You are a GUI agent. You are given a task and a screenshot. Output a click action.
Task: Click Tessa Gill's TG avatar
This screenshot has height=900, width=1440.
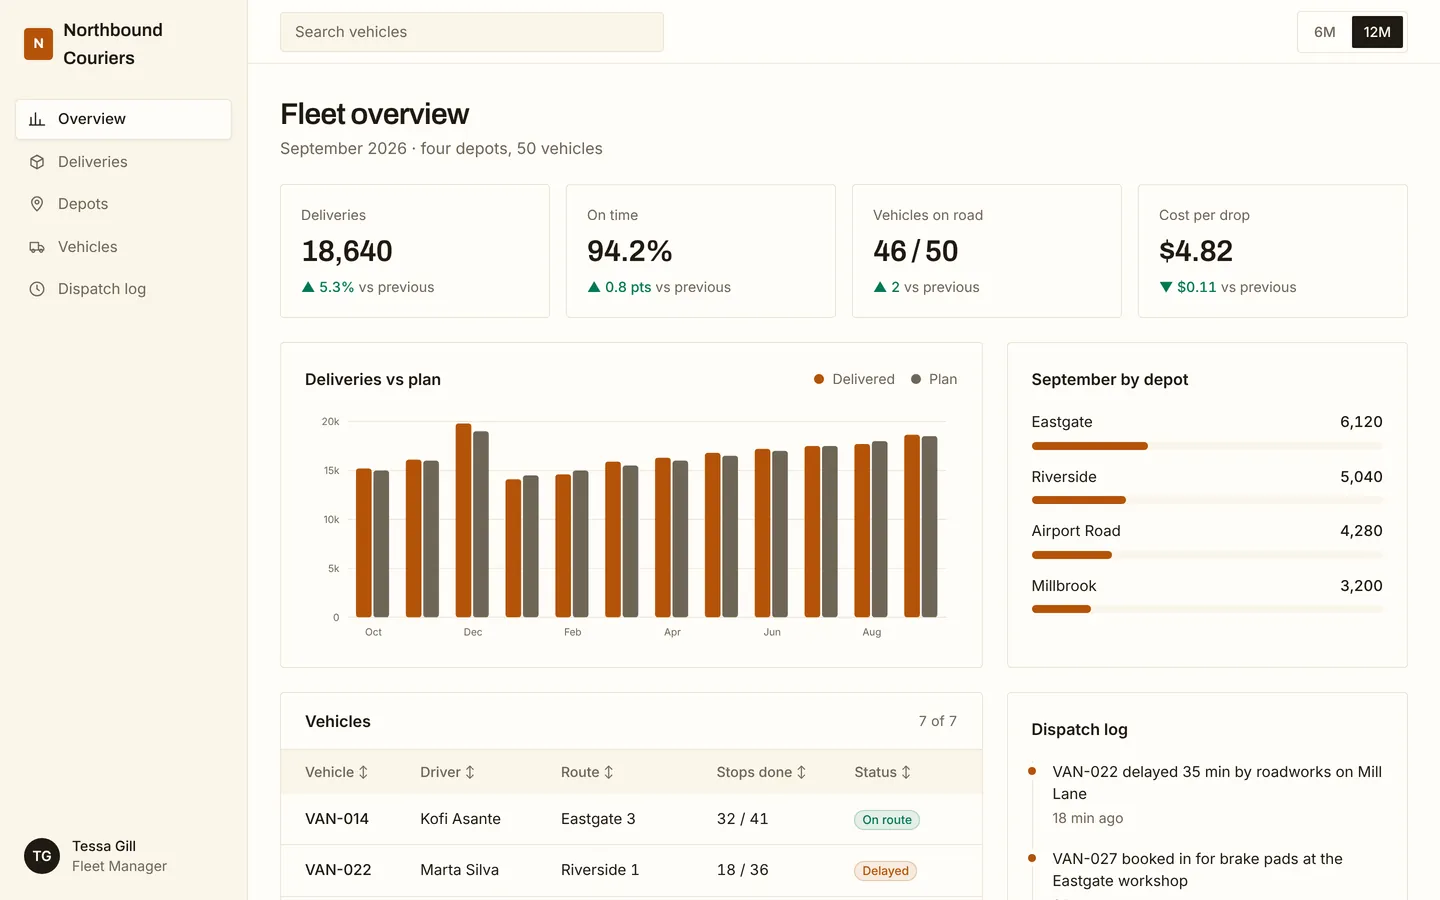(x=42, y=856)
